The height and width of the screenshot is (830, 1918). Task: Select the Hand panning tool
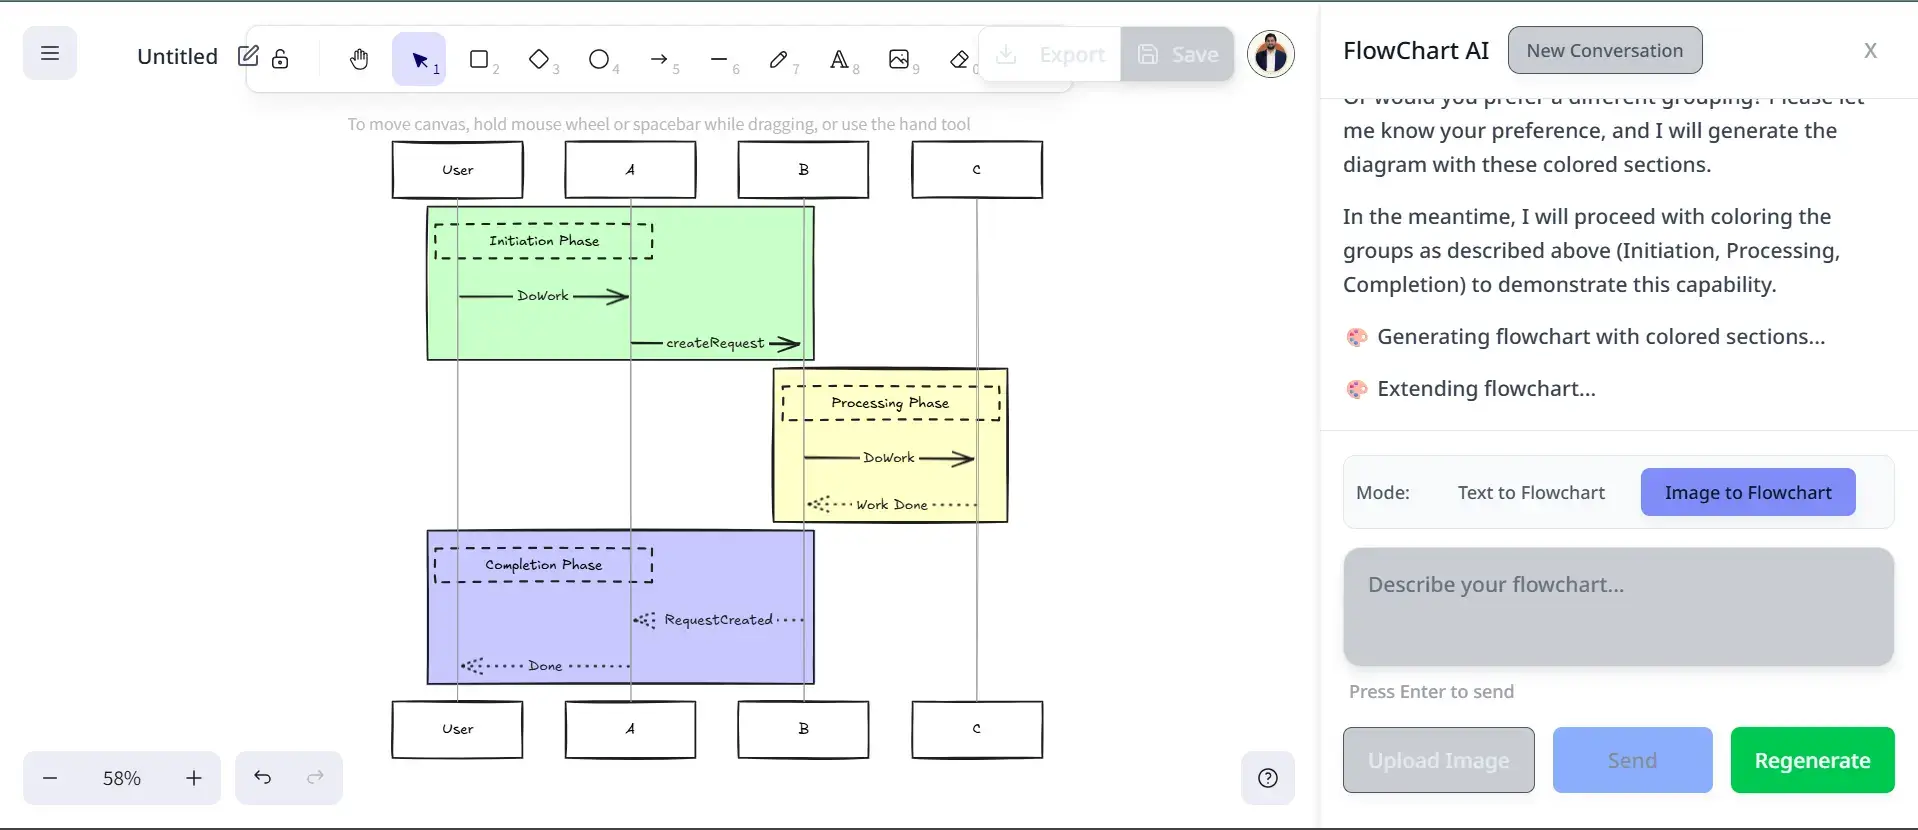click(359, 60)
